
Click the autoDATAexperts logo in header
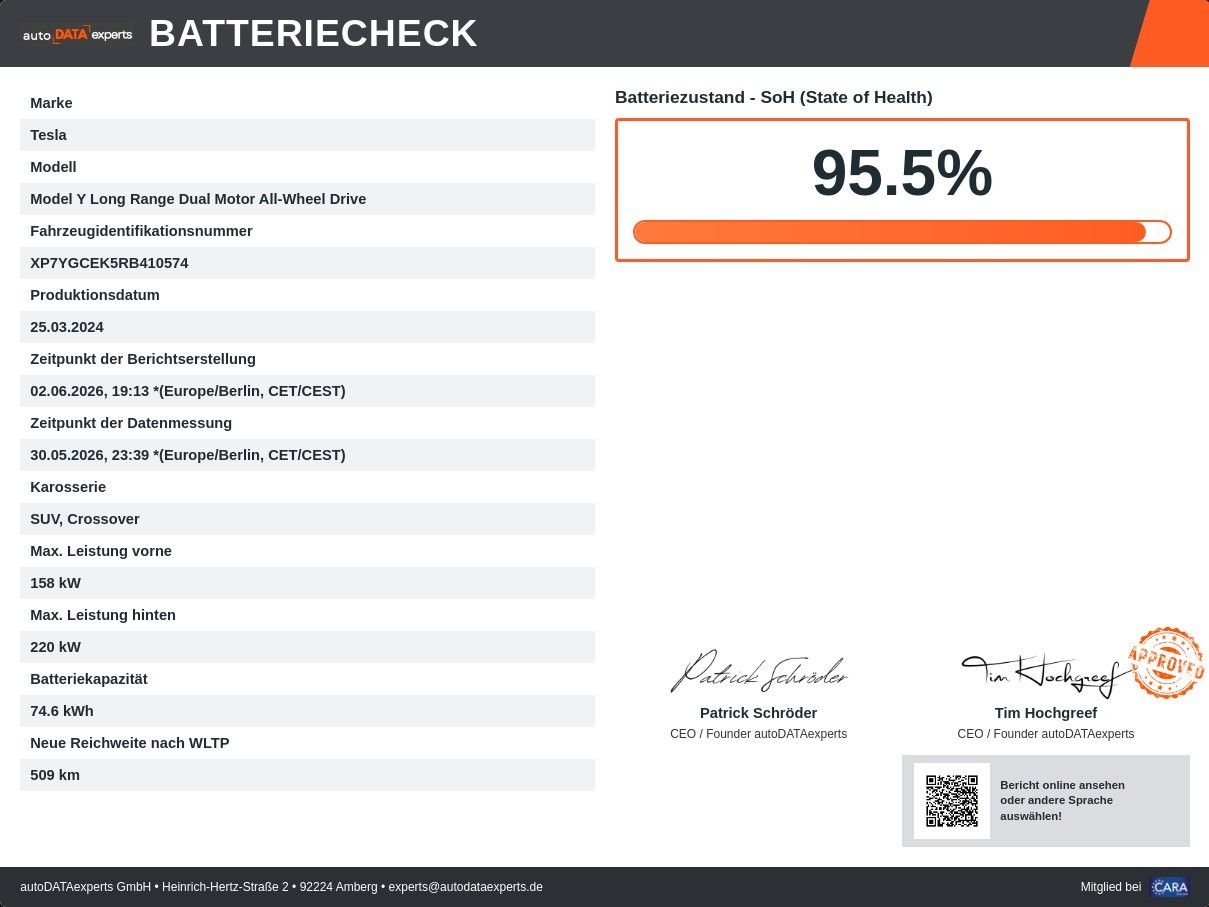(77, 34)
